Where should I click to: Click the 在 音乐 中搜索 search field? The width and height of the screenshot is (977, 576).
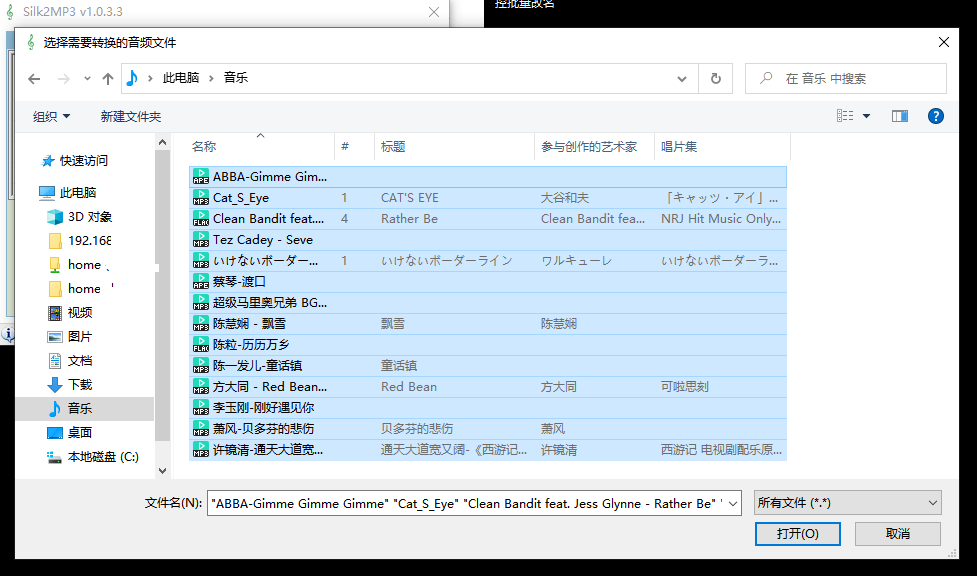click(x=846, y=79)
